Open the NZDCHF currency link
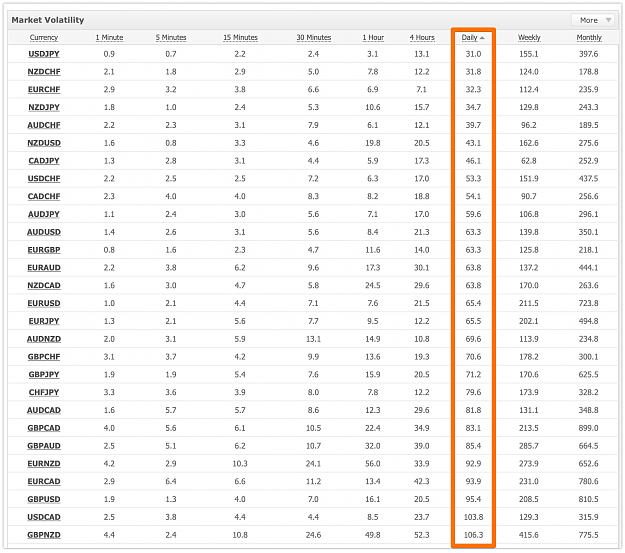The width and height of the screenshot is (625, 553). pos(44,72)
